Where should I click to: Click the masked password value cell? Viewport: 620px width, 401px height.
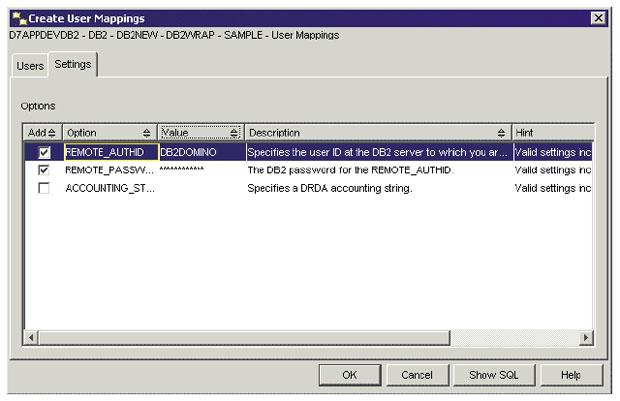pyautogui.click(x=202, y=170)
